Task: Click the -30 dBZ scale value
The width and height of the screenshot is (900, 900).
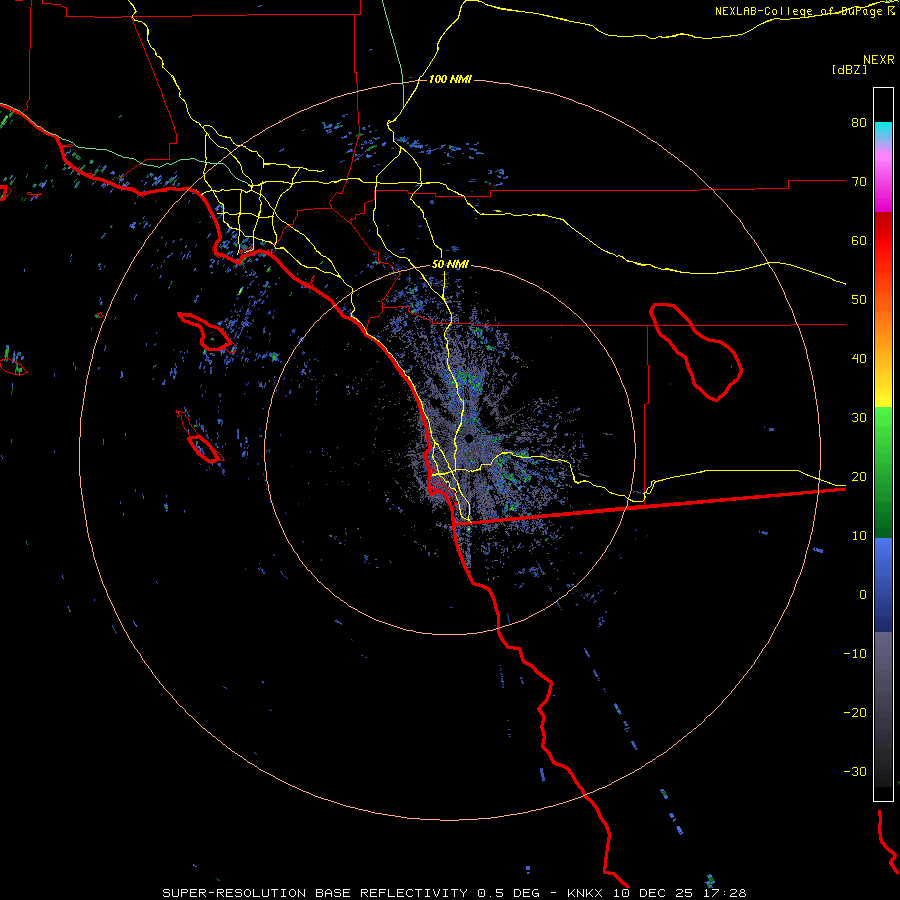Action: coord(855,771)
